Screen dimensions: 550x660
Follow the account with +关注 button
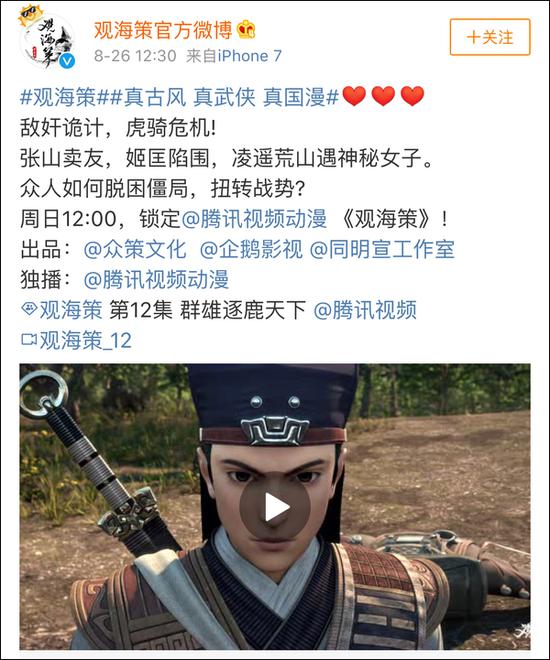pos(490,37)
